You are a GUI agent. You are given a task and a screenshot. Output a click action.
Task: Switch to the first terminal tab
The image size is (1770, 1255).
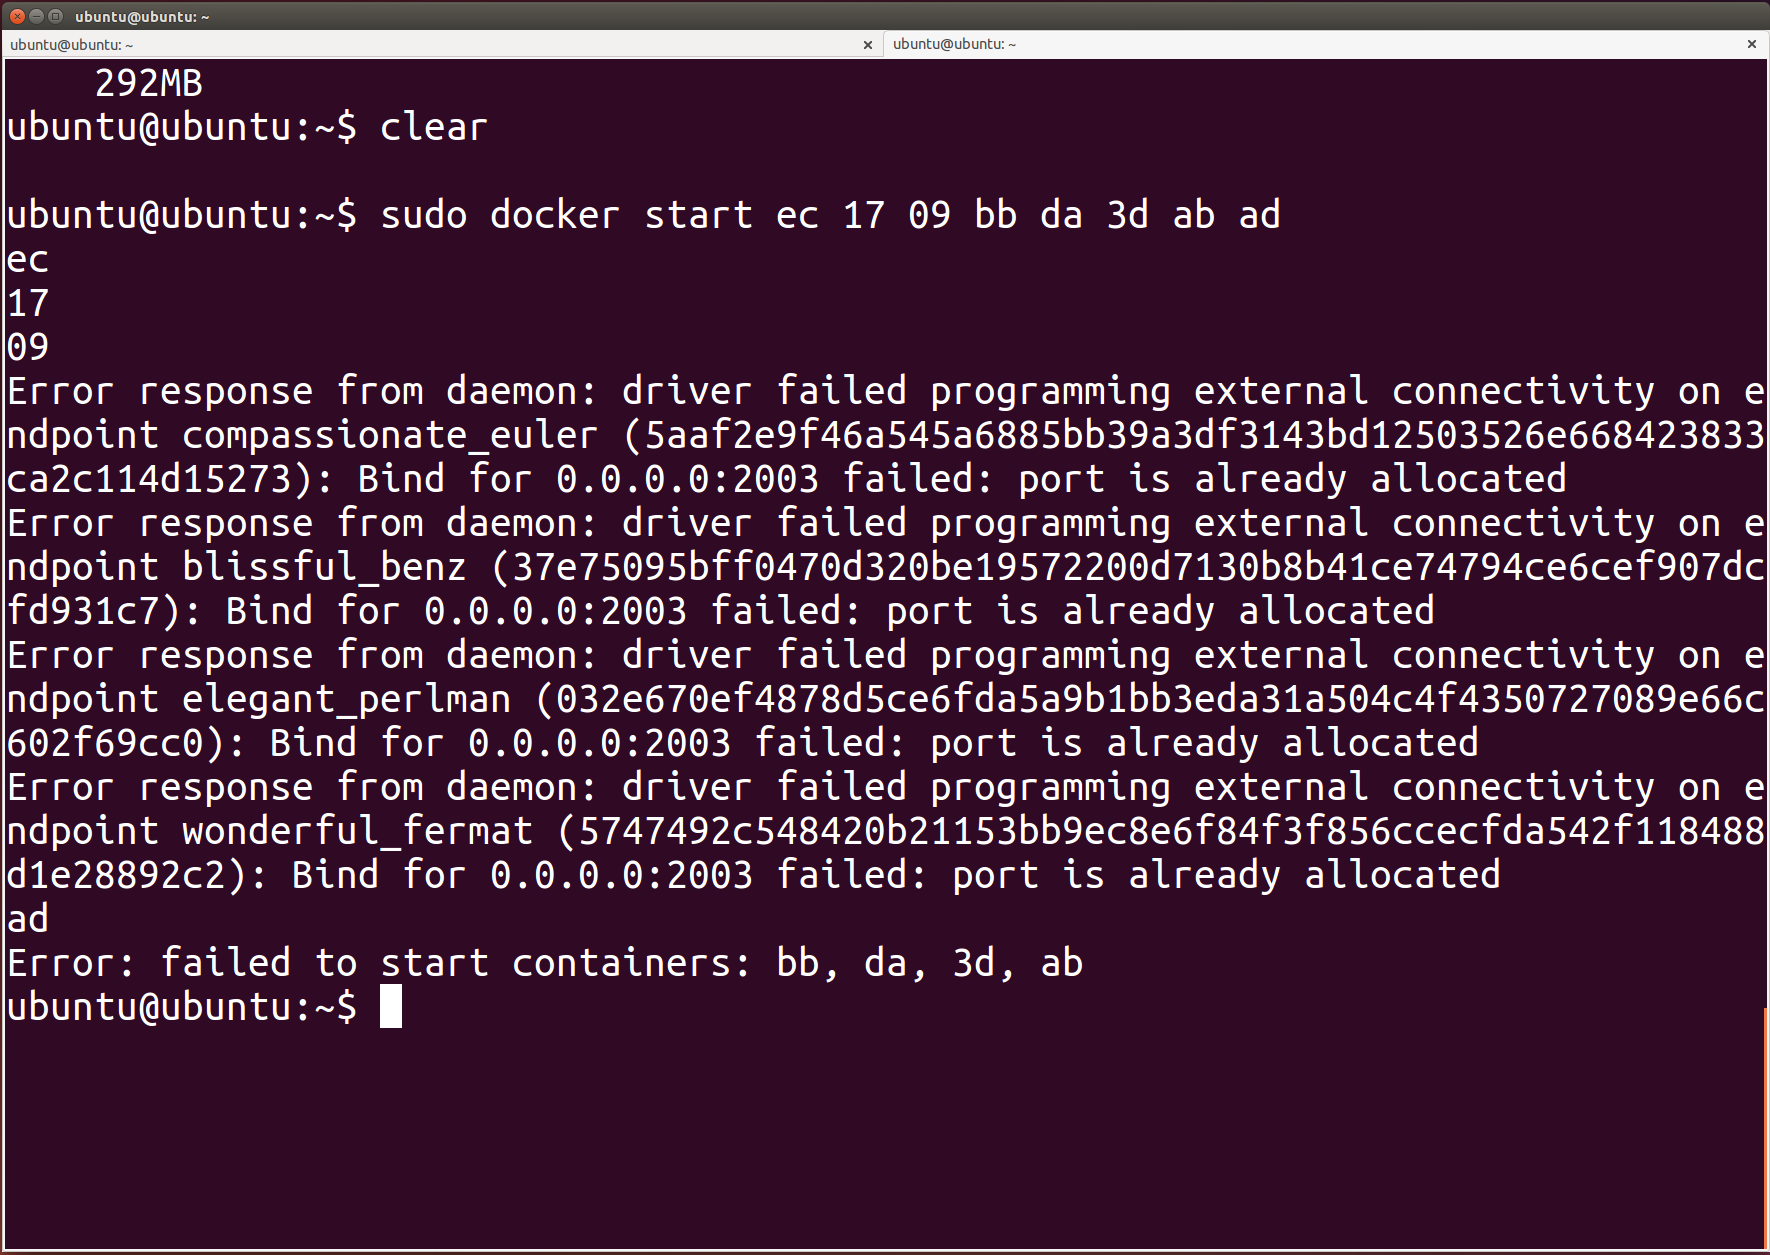point(430,44)
